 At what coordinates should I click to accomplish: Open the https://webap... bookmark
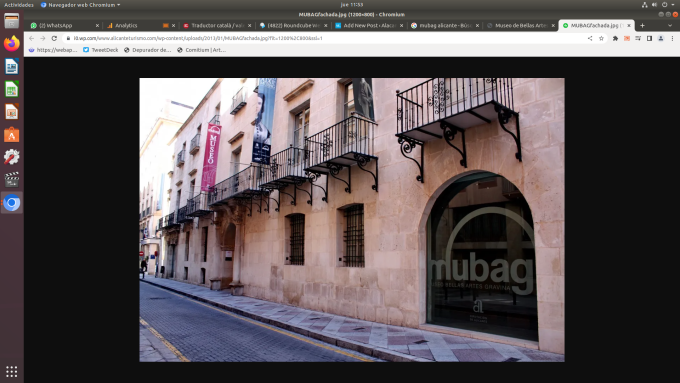tap(53, 50)
